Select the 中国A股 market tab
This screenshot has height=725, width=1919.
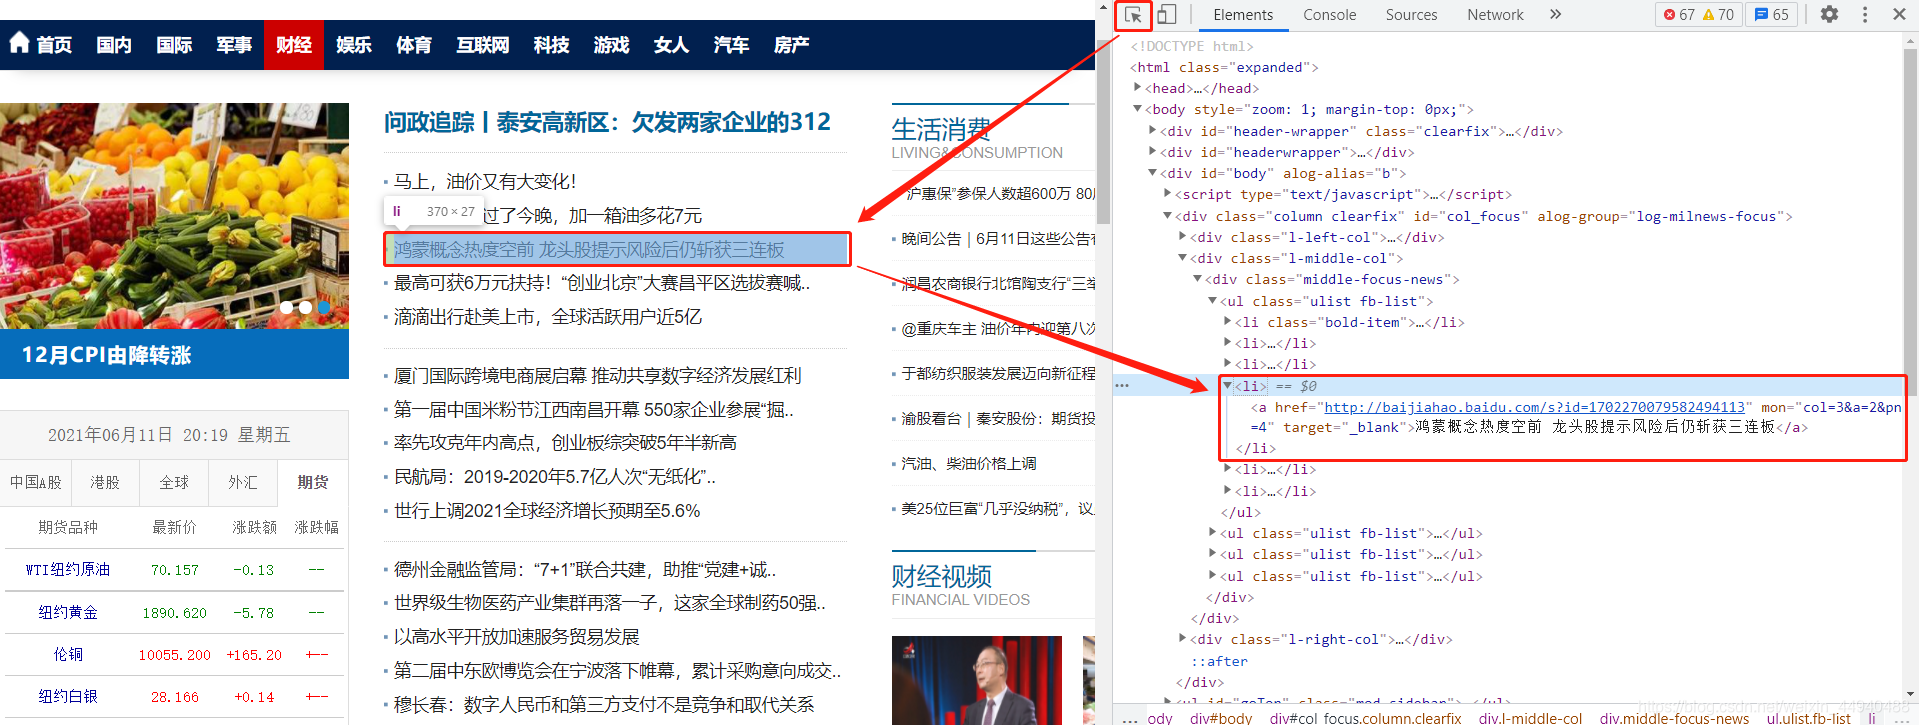[36, 482]
